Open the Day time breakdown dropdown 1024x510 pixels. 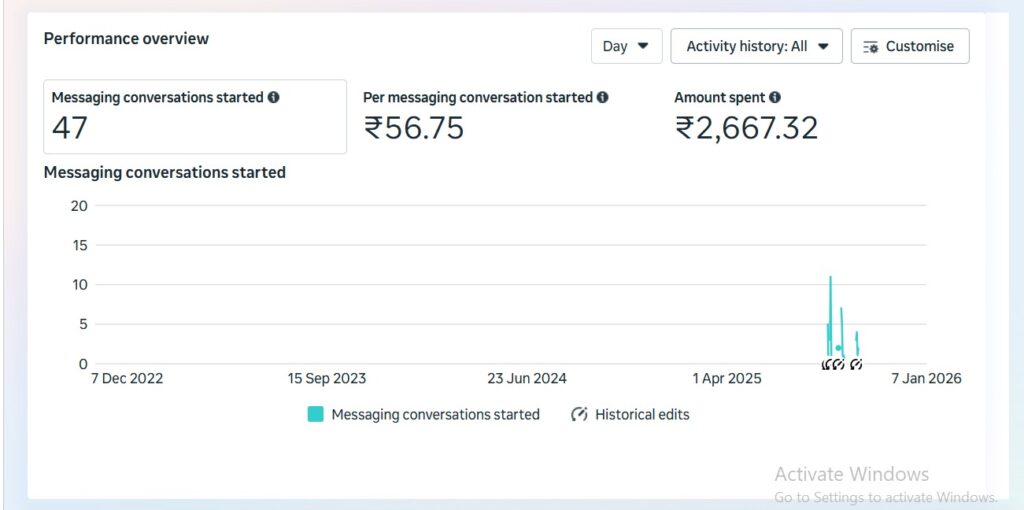coord(626,46)
